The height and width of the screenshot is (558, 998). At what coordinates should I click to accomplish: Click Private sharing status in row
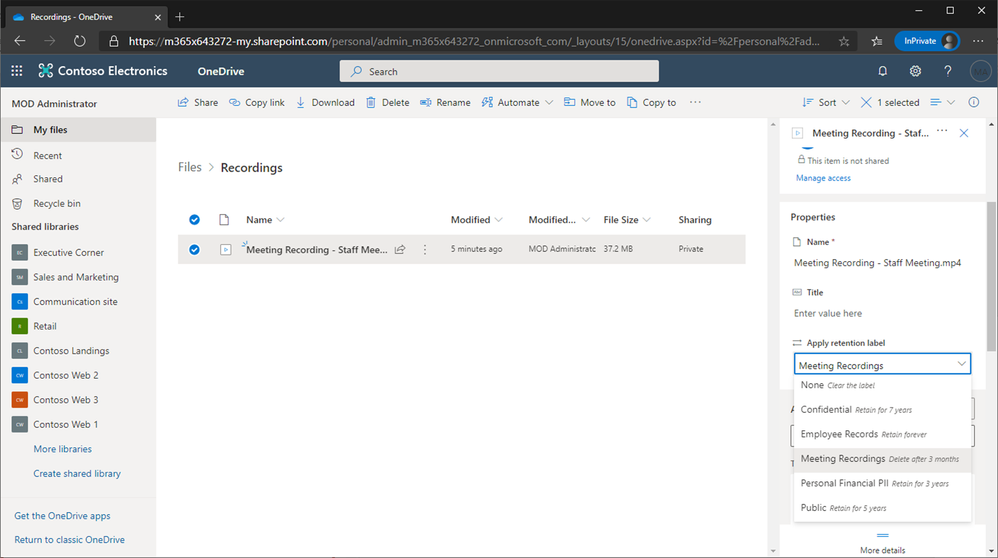click(x=691, y=249)
